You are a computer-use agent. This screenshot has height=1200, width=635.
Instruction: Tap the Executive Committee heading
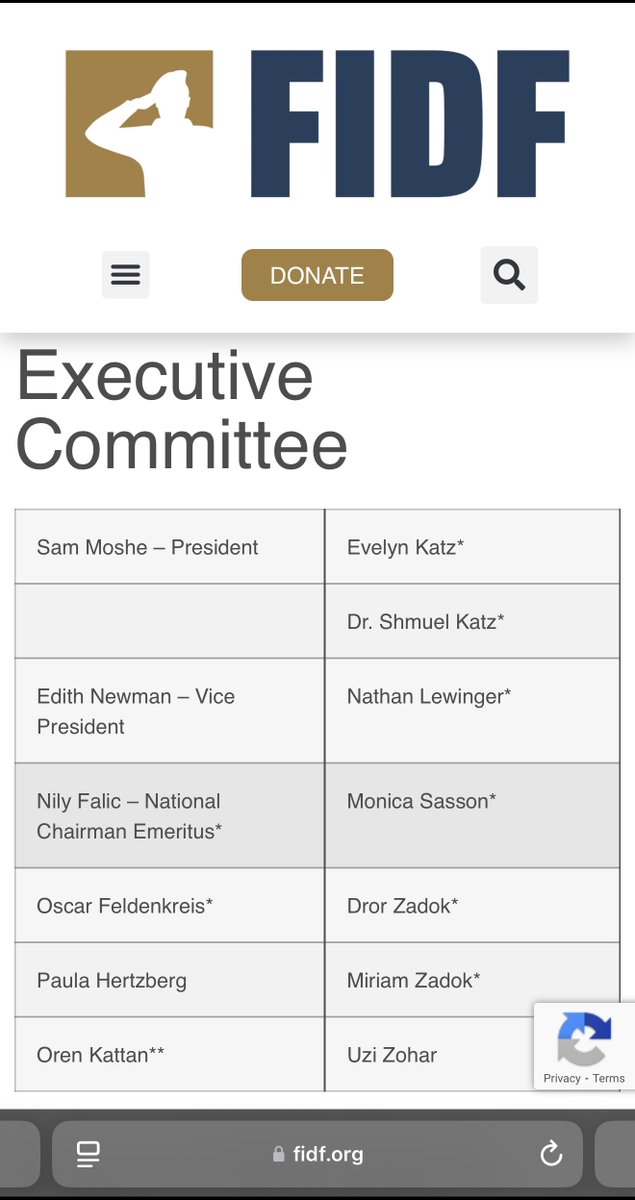click(182, 410)
